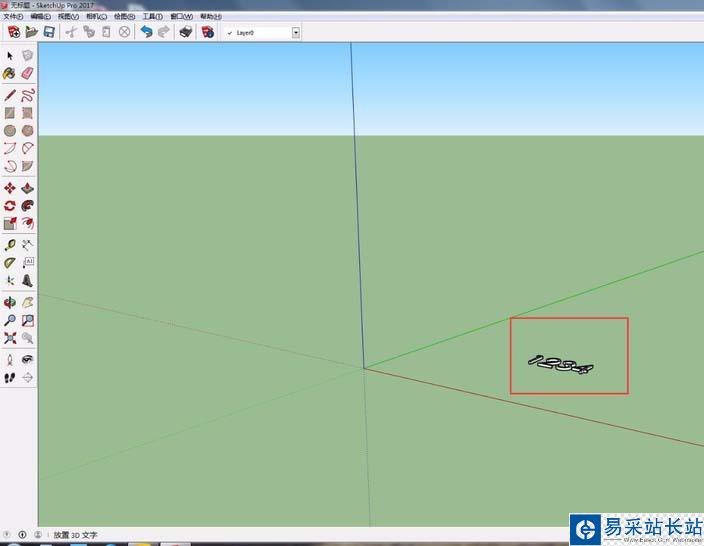Viewport: 704px width, 546px height.
Task: Pick the Pie arc tool
Action: [x=27, y=166]
